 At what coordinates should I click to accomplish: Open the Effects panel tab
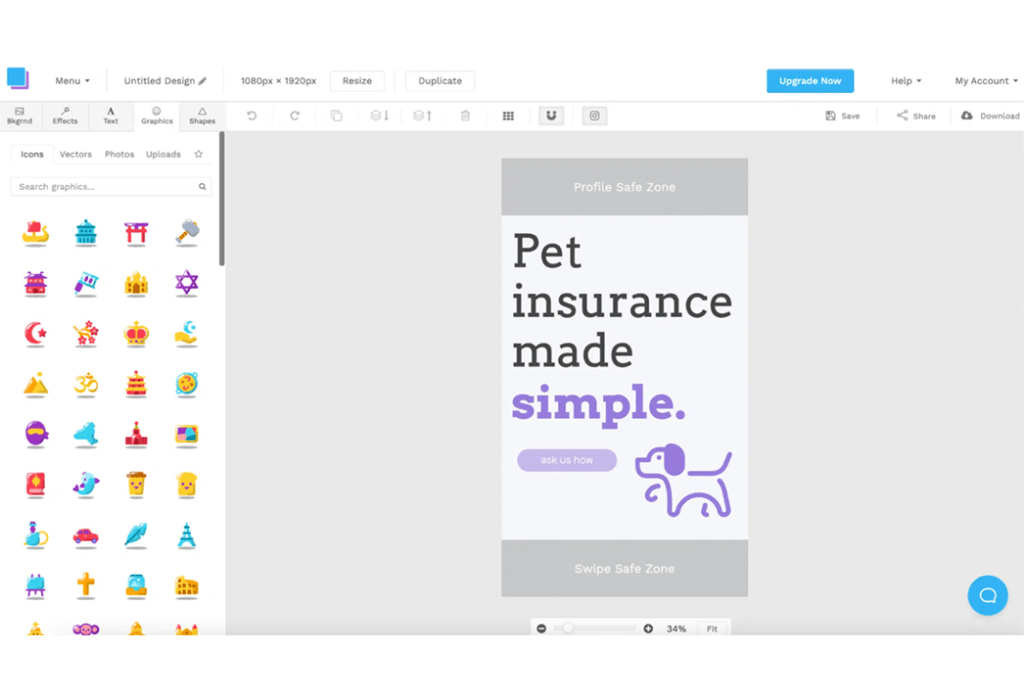[x=65, y=116]
